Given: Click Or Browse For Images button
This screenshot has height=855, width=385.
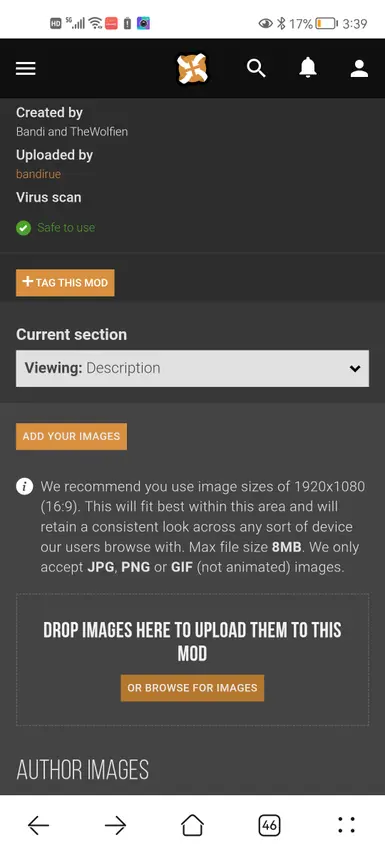Looking at the screenshot, I should [192, 688].
